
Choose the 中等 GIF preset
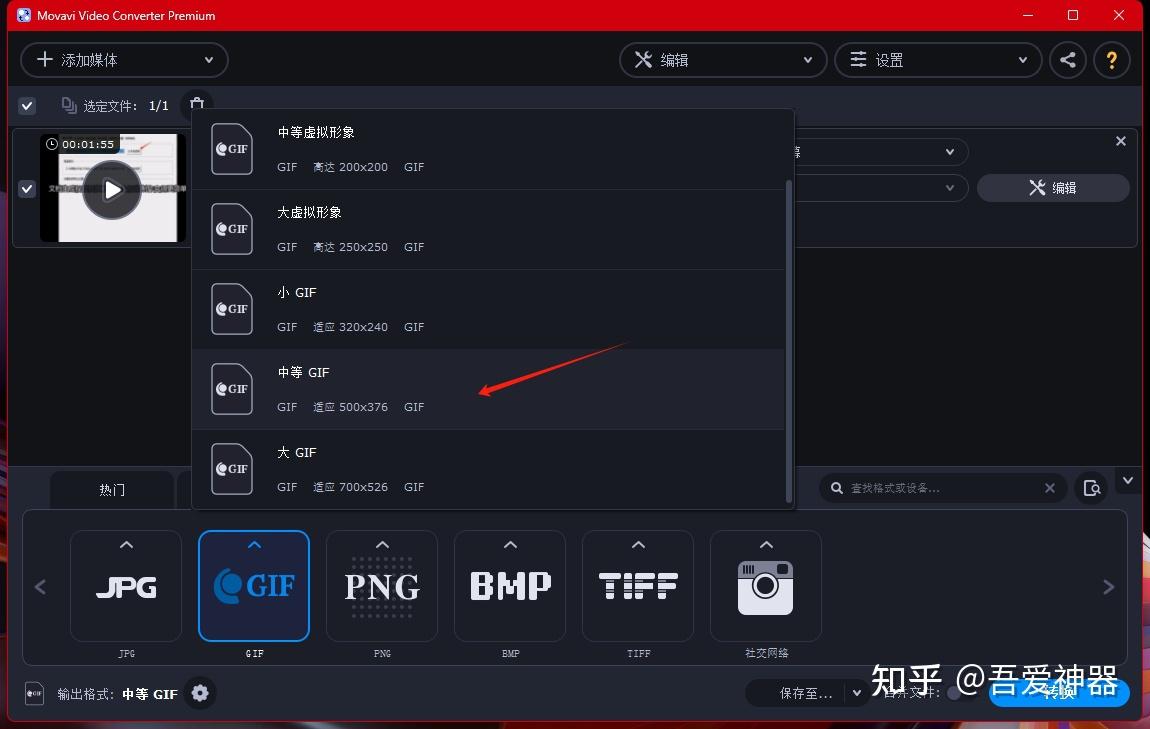click(x=488, y=389)
